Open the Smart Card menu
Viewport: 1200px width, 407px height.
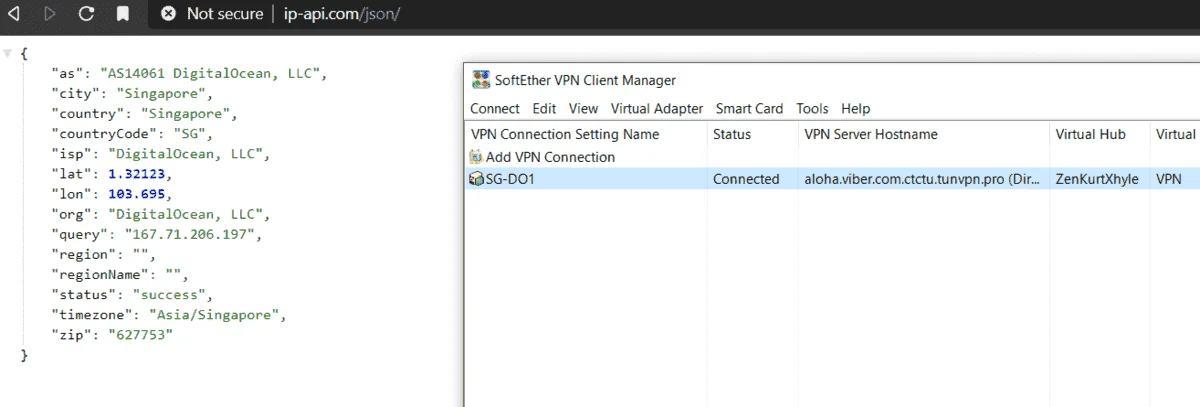click(x=750, y=108)
